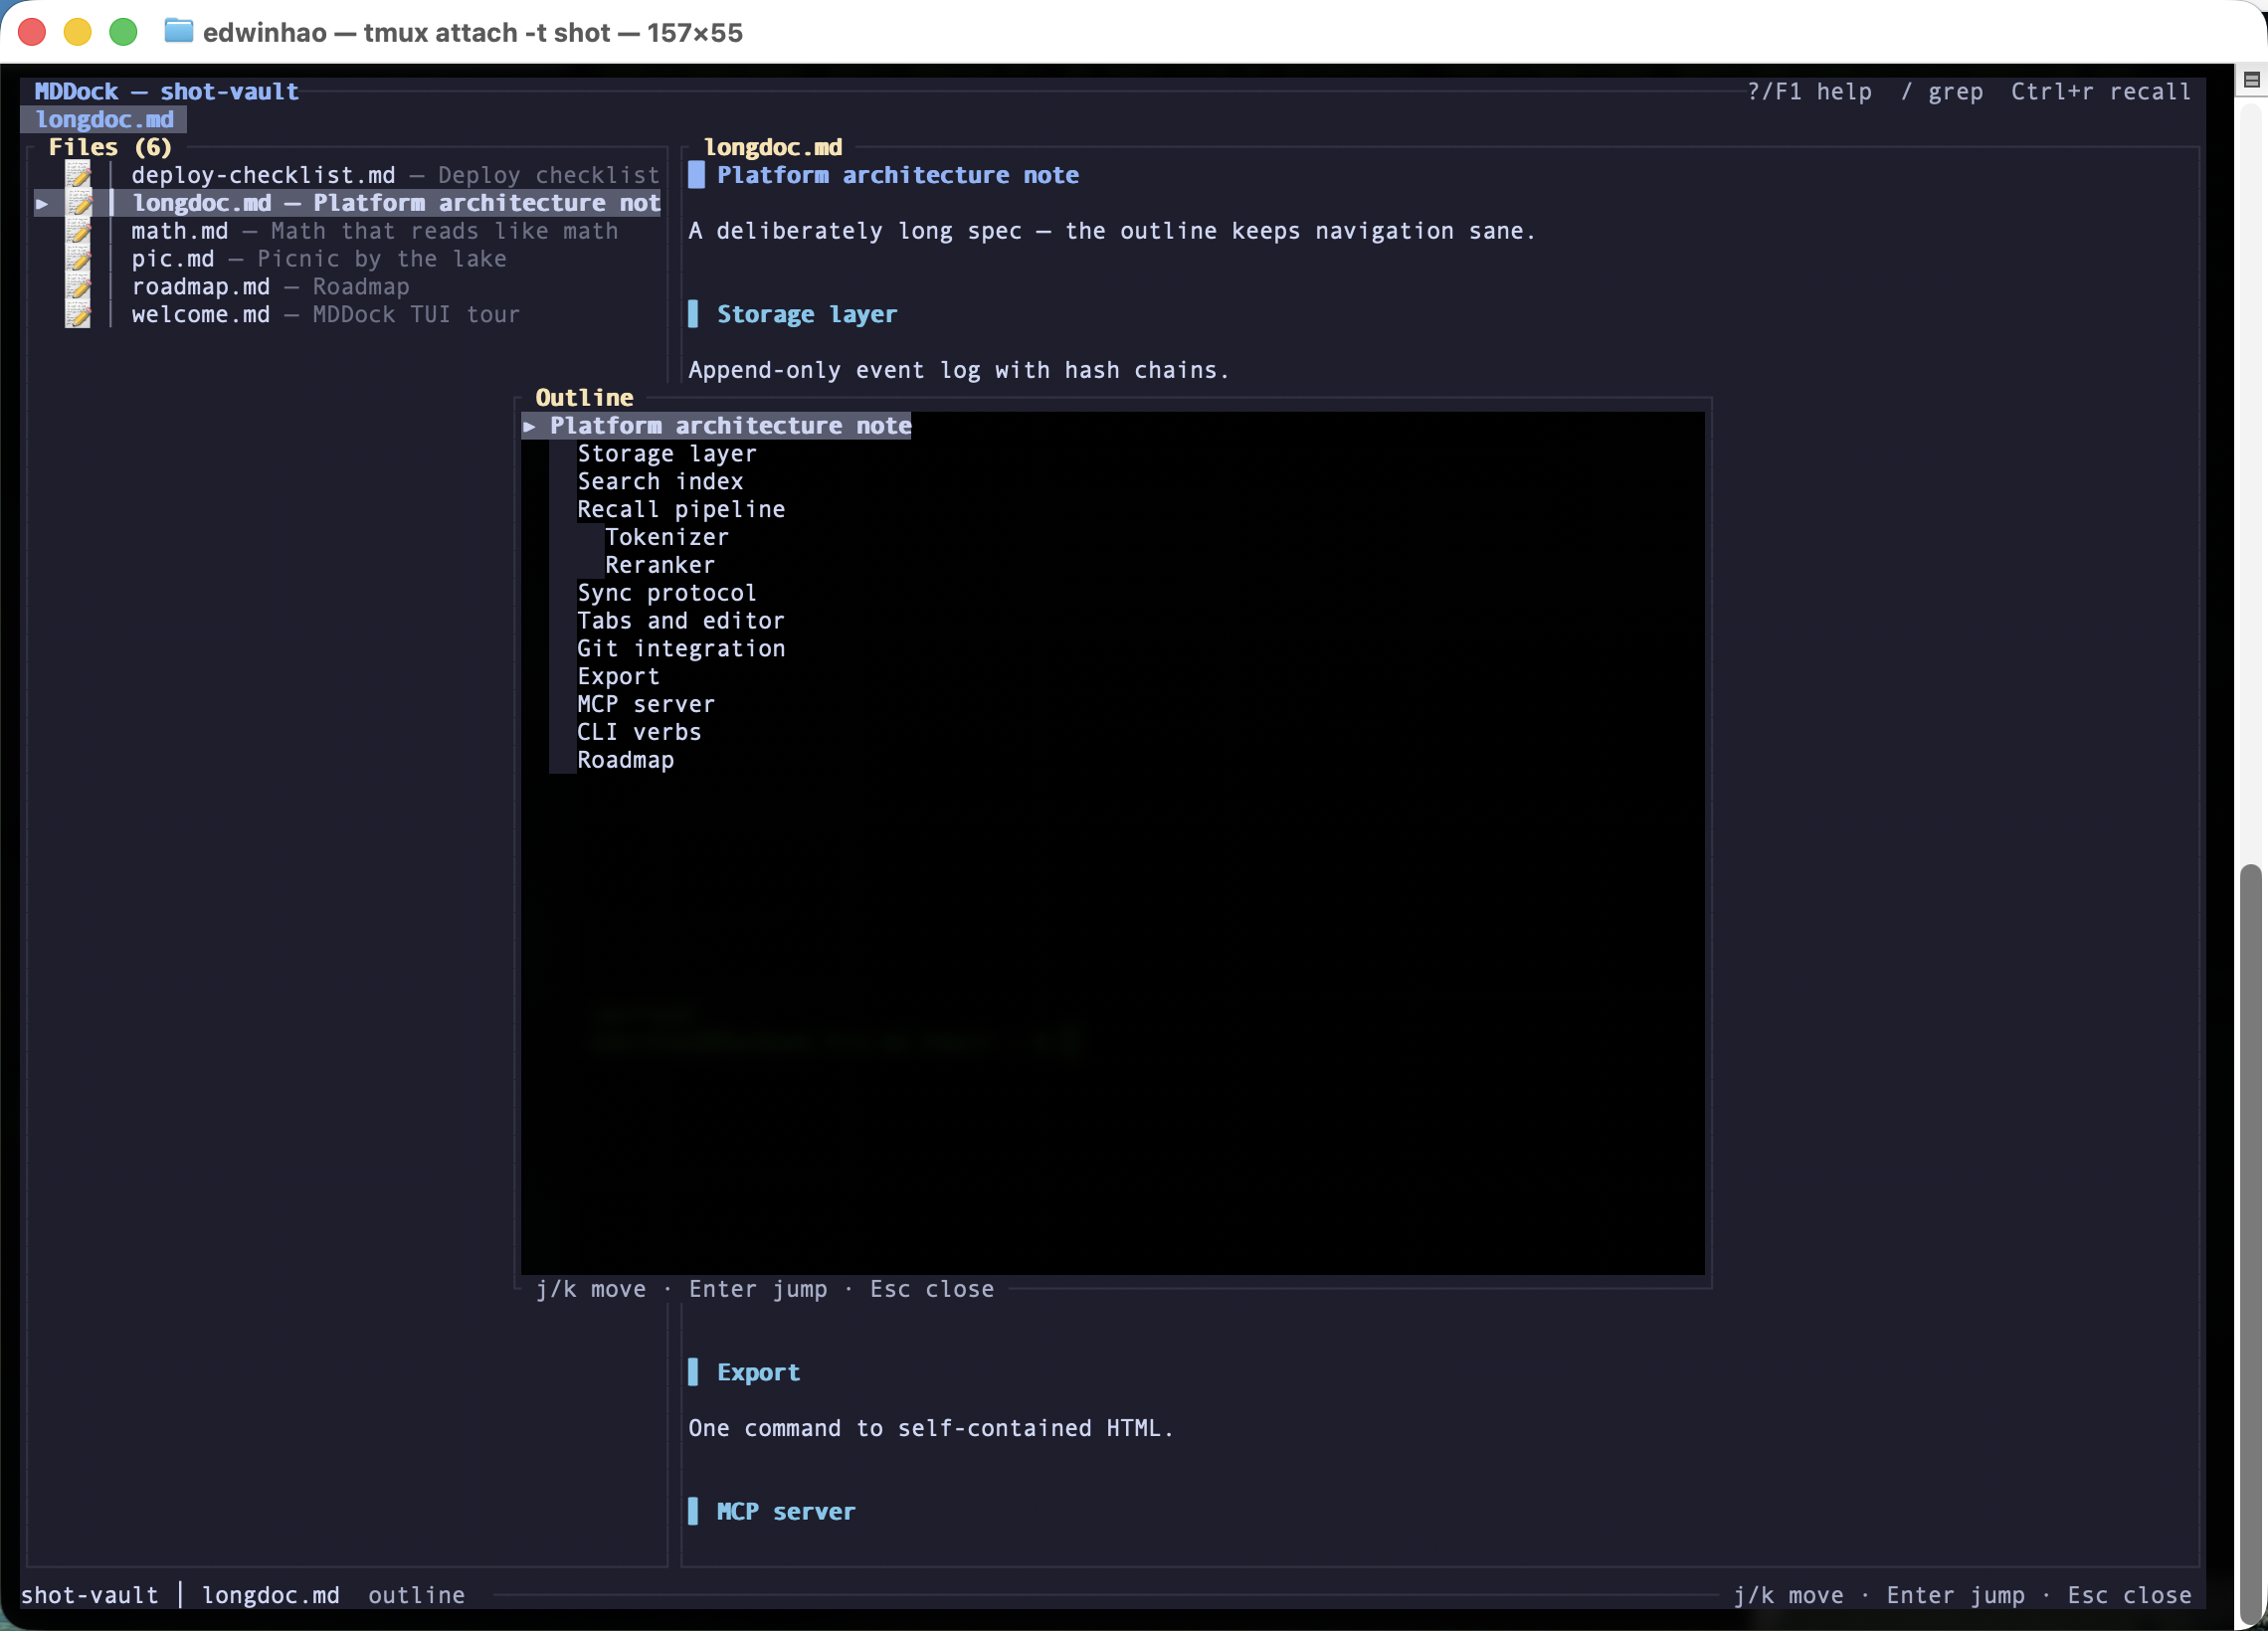Screen dimensions: 2268x1631
Task: Click the Storage layer heading in preview
Action: pos(807,315)
